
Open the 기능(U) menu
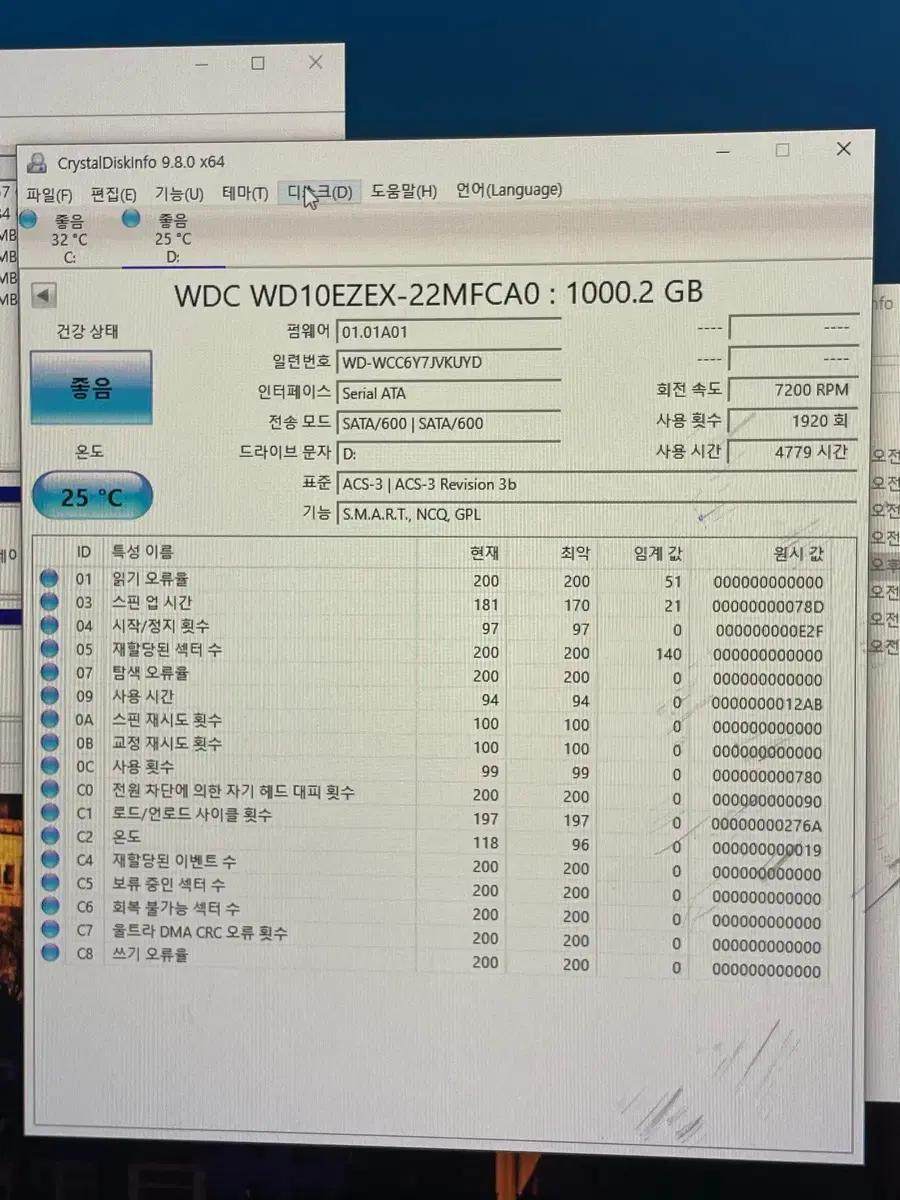(179, 193)
